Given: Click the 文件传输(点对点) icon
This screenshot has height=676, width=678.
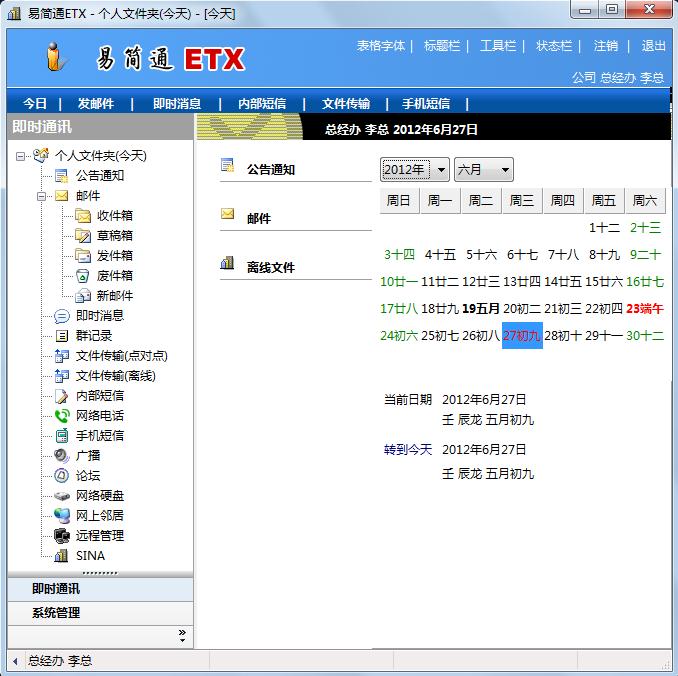Looking at the screenshot, I should tap(61, 356).
